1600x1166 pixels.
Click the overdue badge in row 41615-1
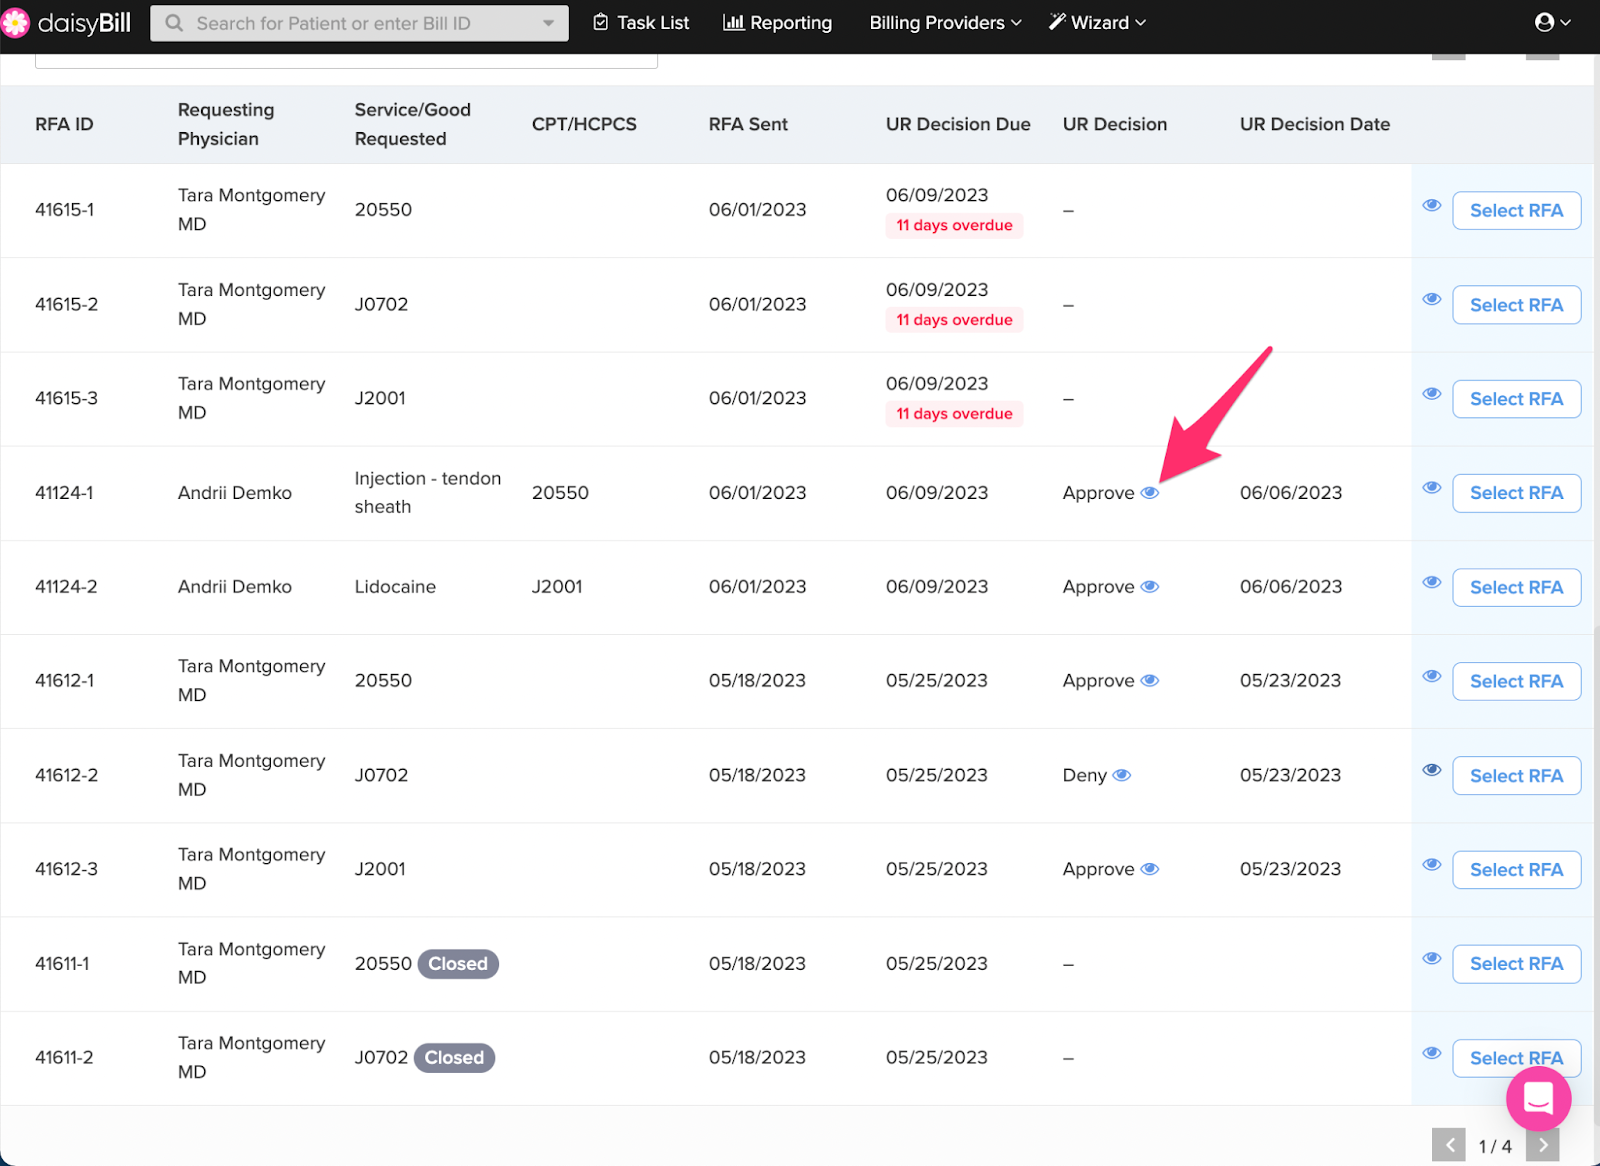(954, 225)
